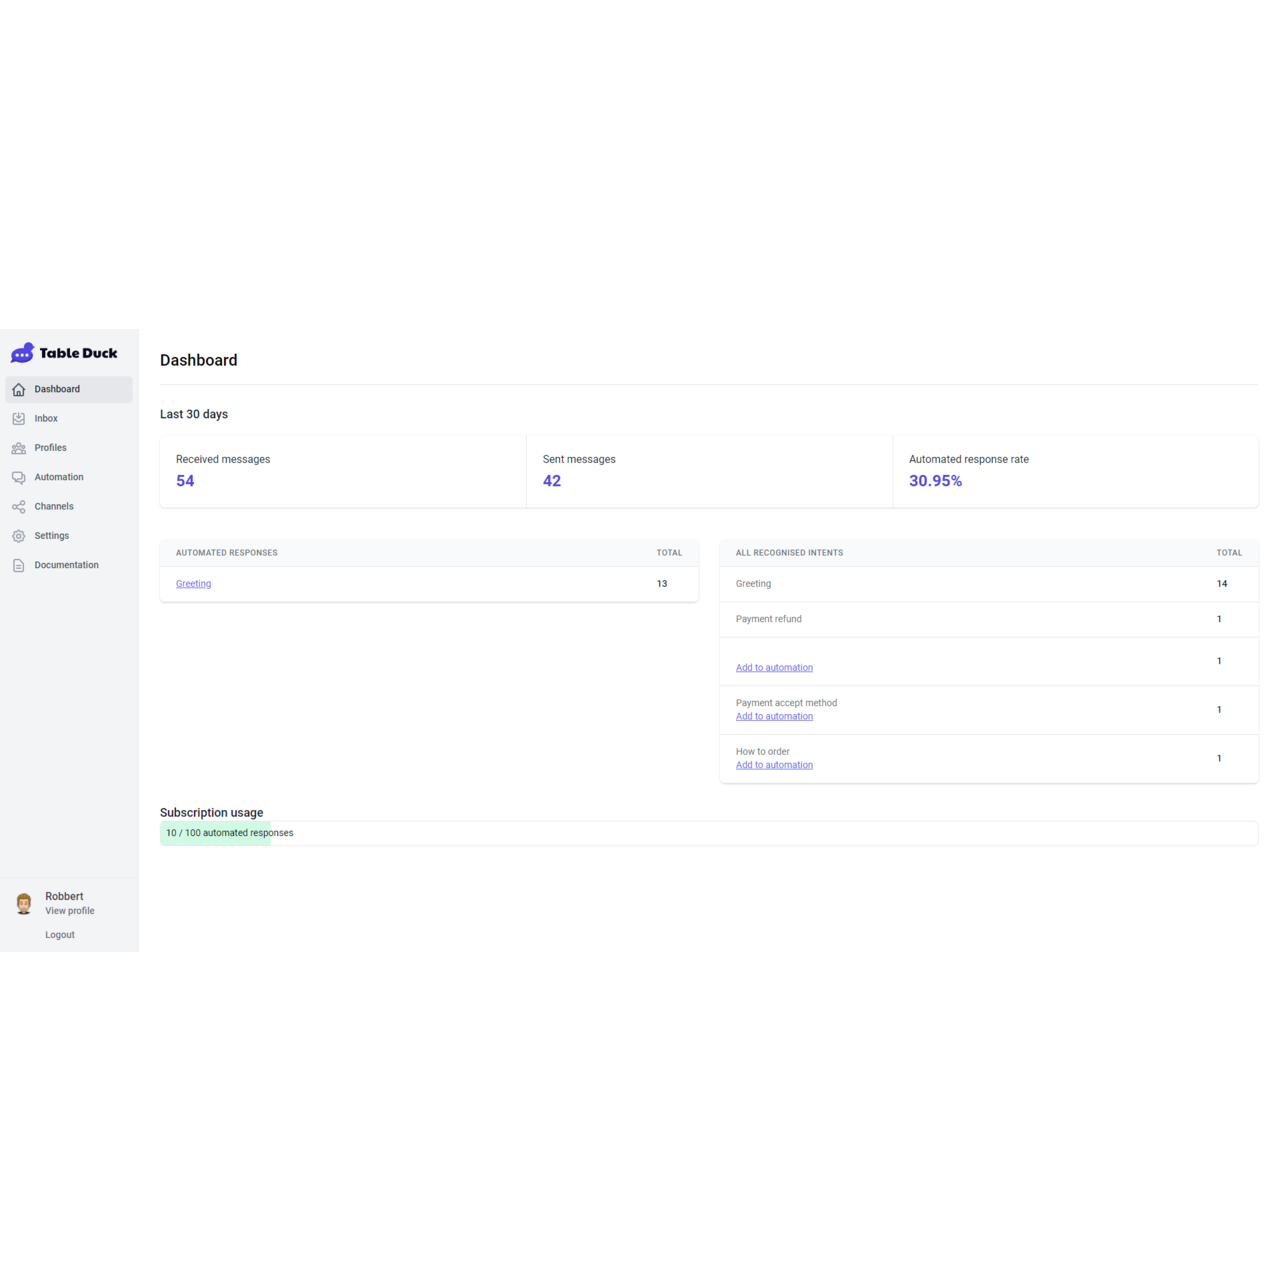
Task: Click the subscription usage progress bar
Action: point(708,833)
